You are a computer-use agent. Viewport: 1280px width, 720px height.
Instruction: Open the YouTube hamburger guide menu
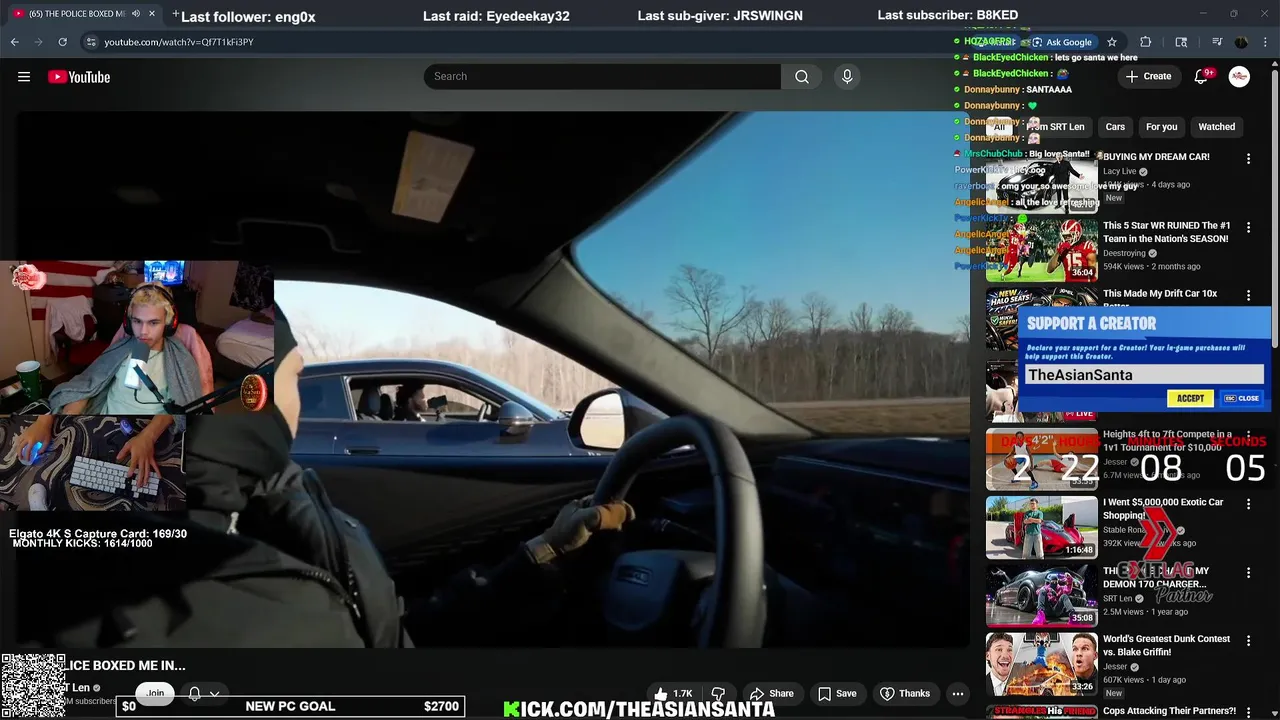coord(24,77)
